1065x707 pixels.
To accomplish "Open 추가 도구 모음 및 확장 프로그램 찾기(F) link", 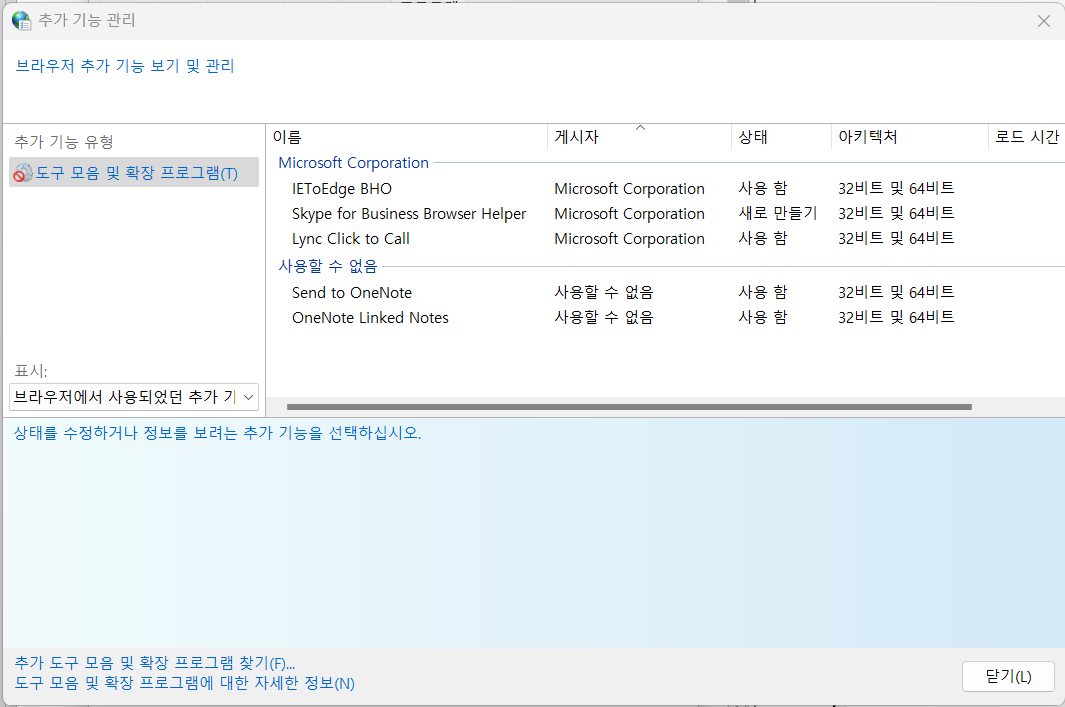I will [155, 663].
